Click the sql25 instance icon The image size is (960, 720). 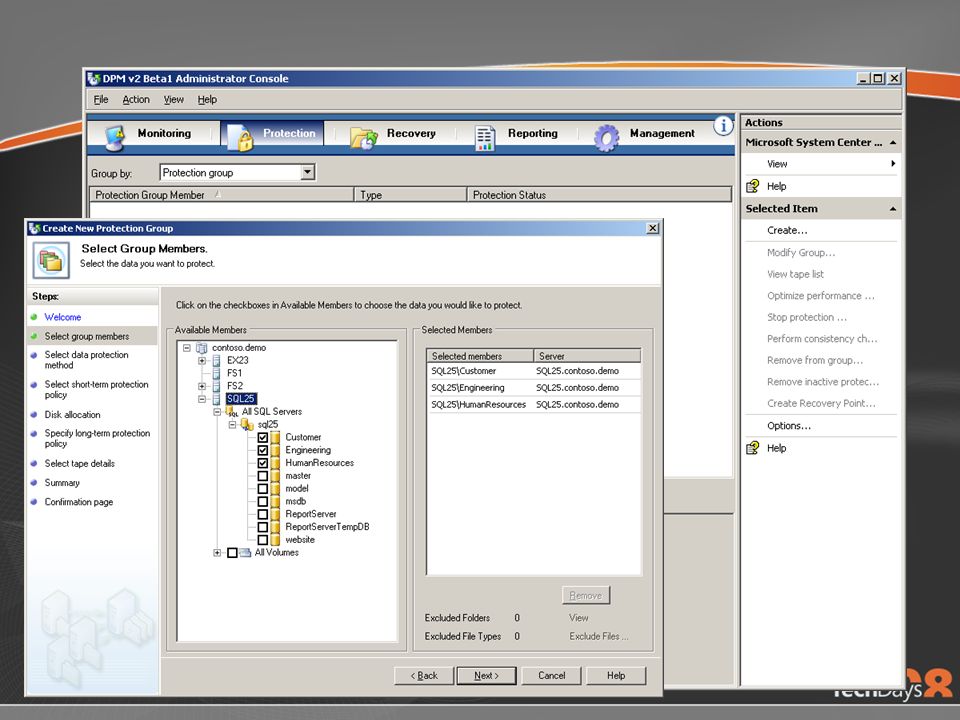coord(247,425)
